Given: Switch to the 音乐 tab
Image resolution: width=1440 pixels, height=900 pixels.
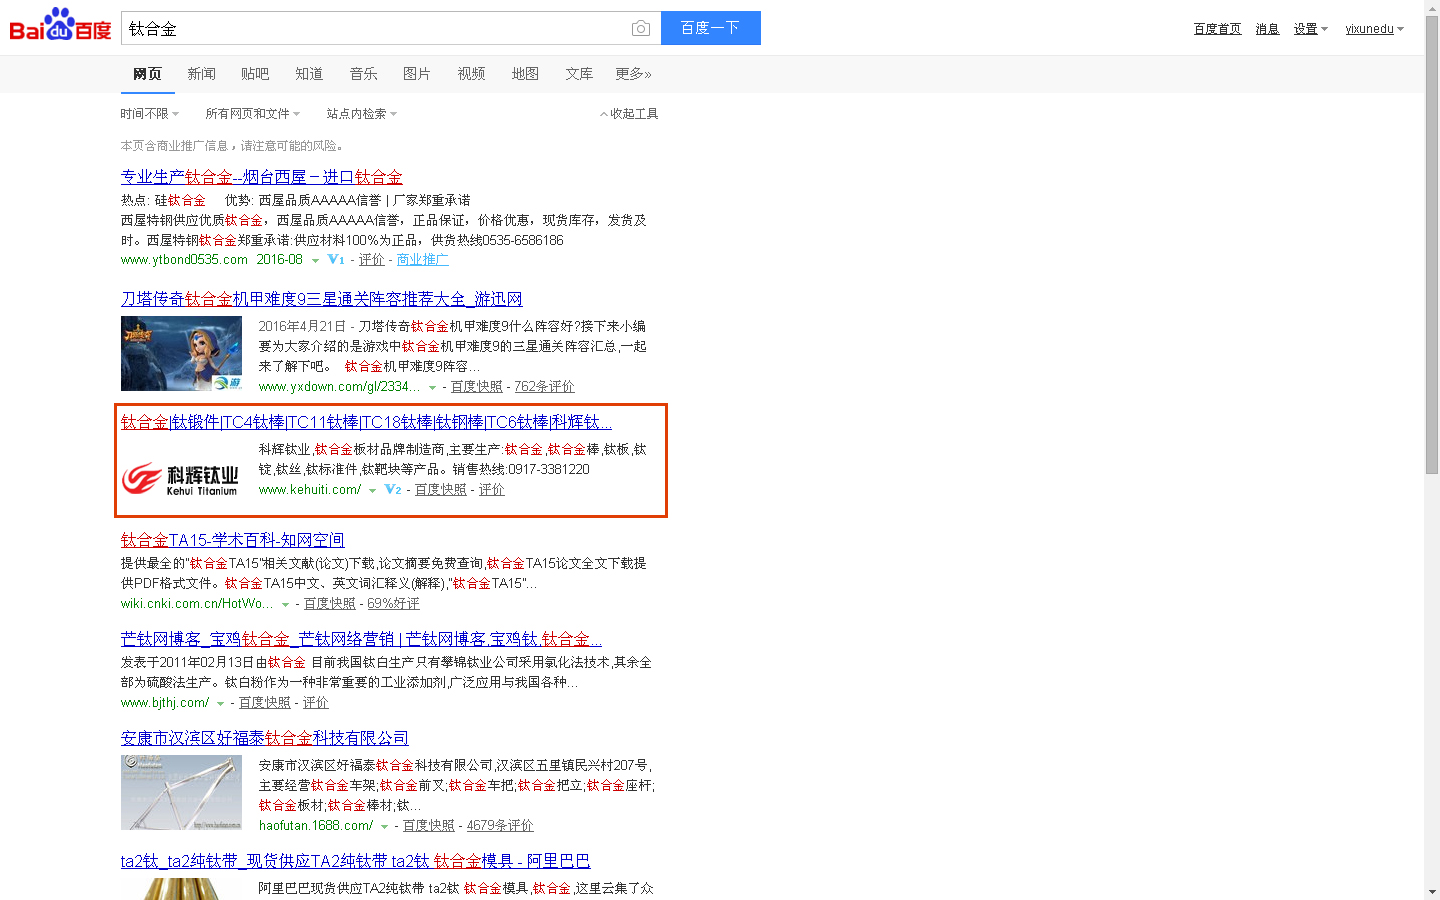Looking at the screenshot, I should click(x=363, y=74).
